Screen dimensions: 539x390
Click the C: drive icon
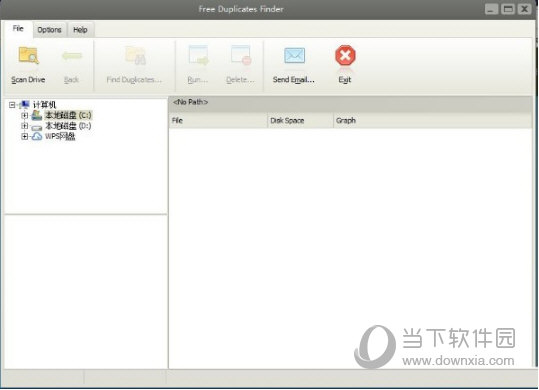tap(37, 115)
